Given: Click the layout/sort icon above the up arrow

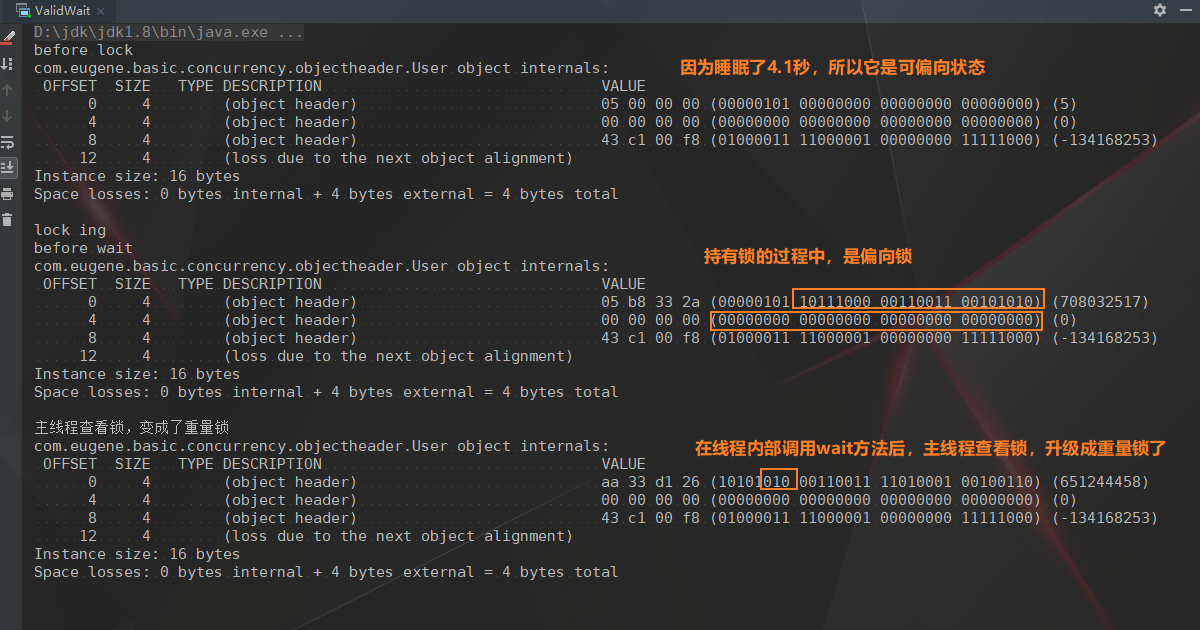Looking at the screenshot, I should coord(8,64).
